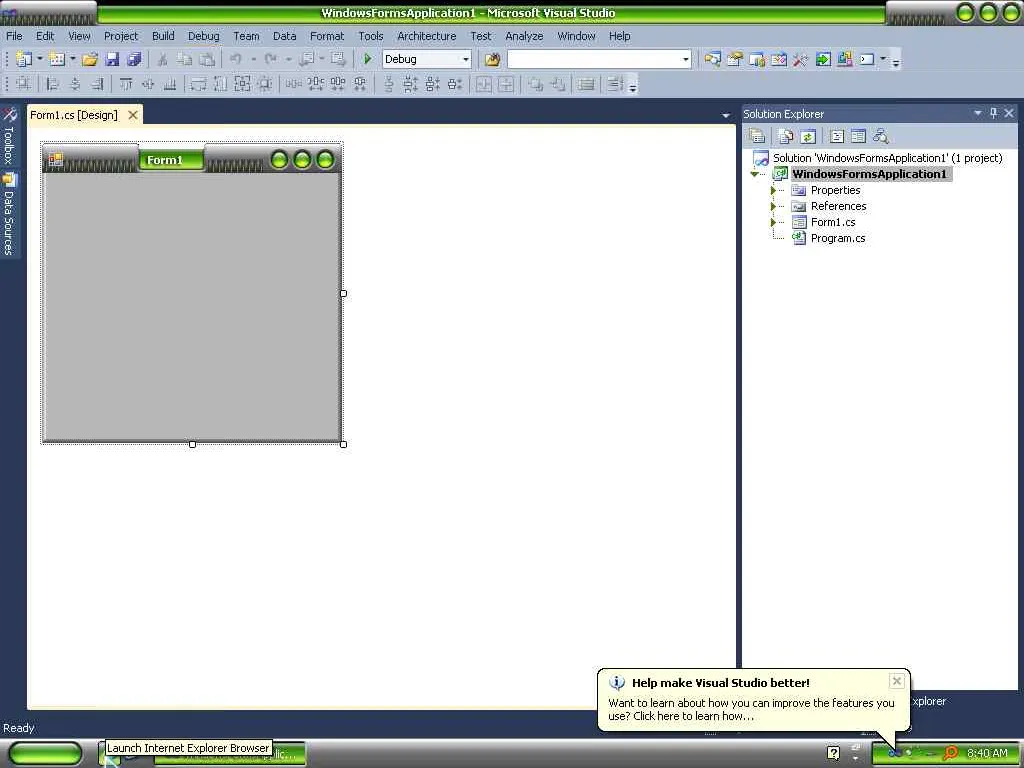This screenshot has height=768, width=1024.
Task: Toggle auto-hide pin on Solution Explorer
Action: tap(993, 113)
